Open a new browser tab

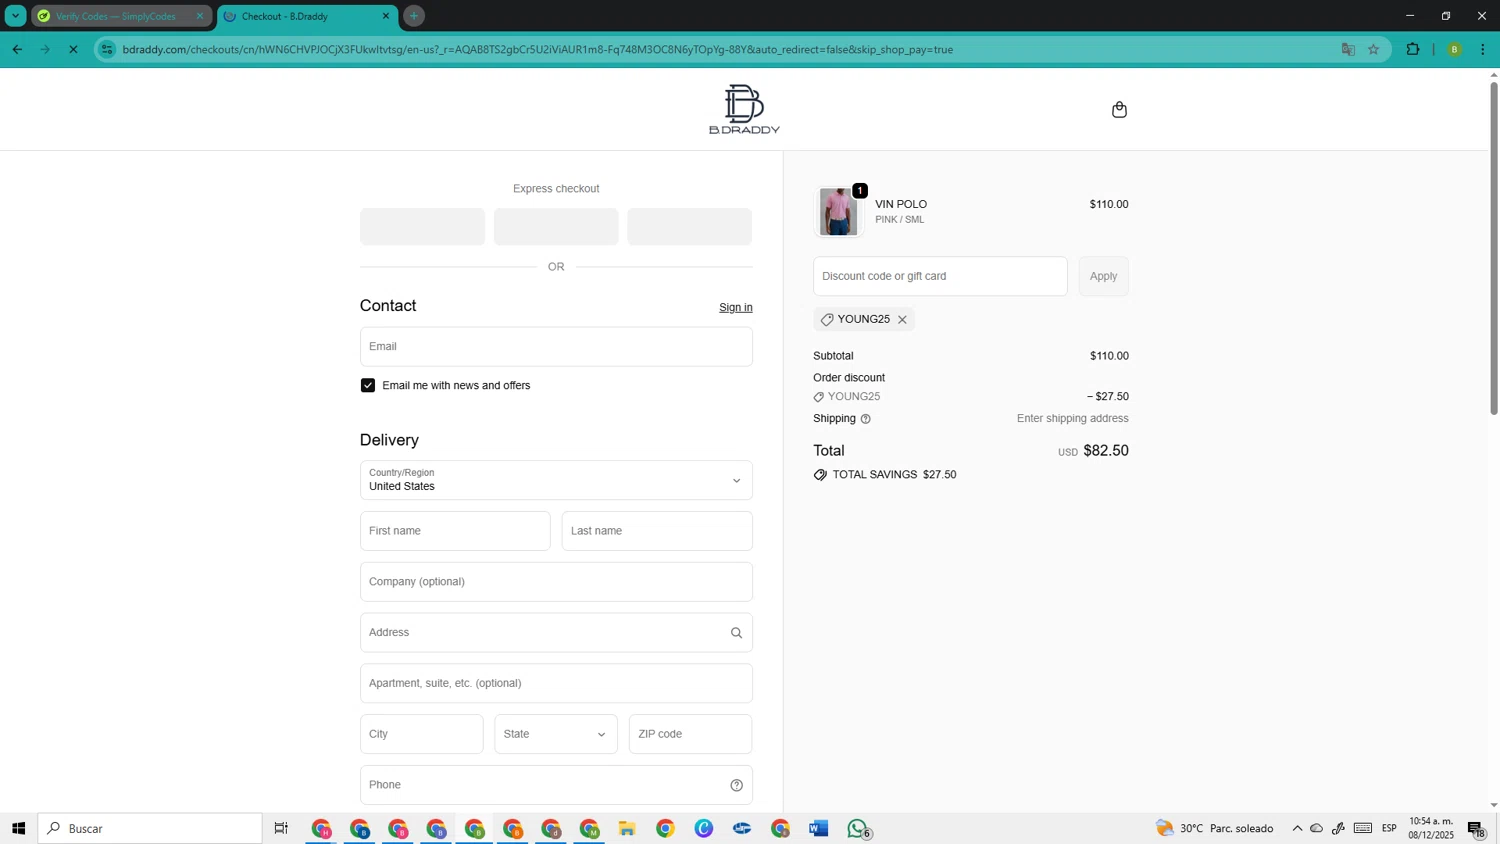tap(414, 16)
